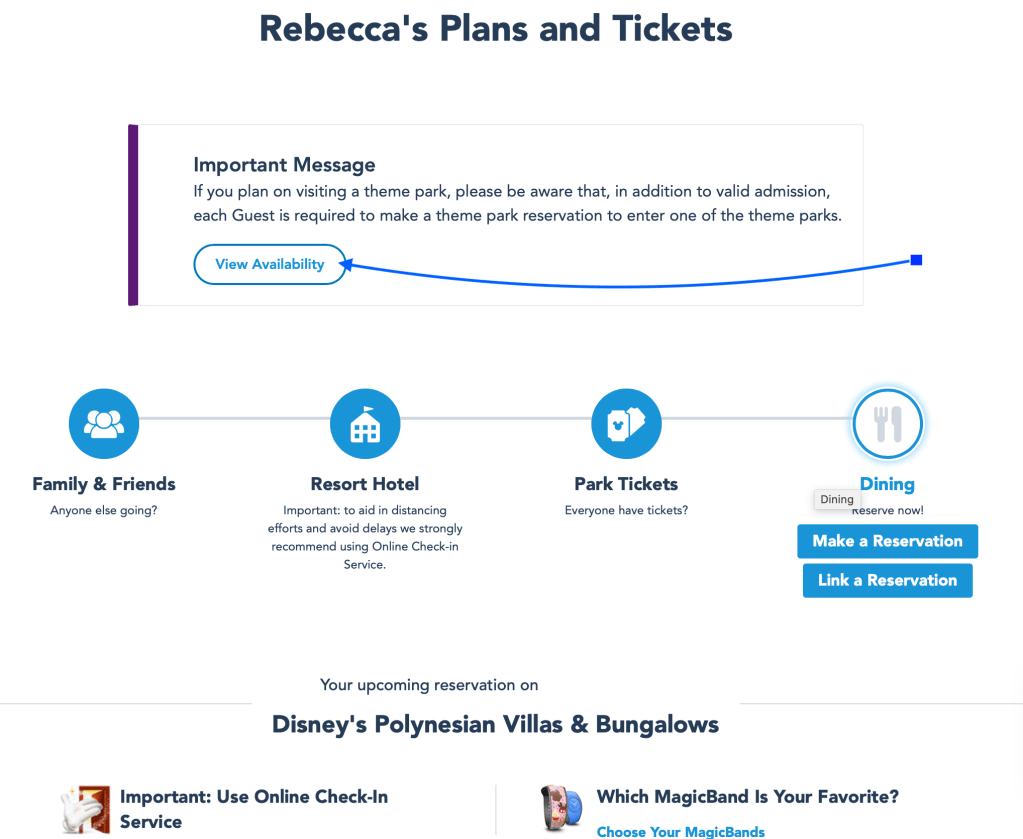Click Make a Reservation button
Screen dimensions: 1023x839
(887, 541)
